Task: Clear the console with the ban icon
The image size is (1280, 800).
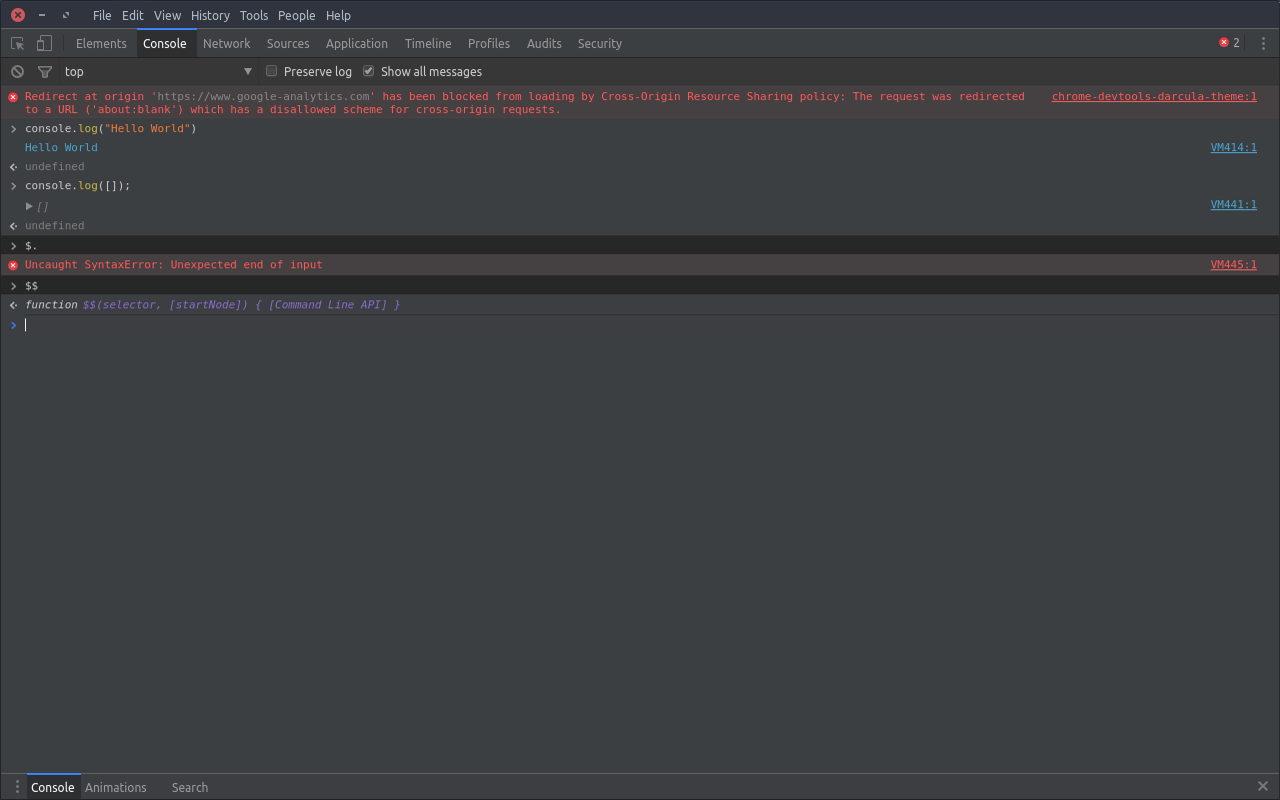Action: point(17,71)
